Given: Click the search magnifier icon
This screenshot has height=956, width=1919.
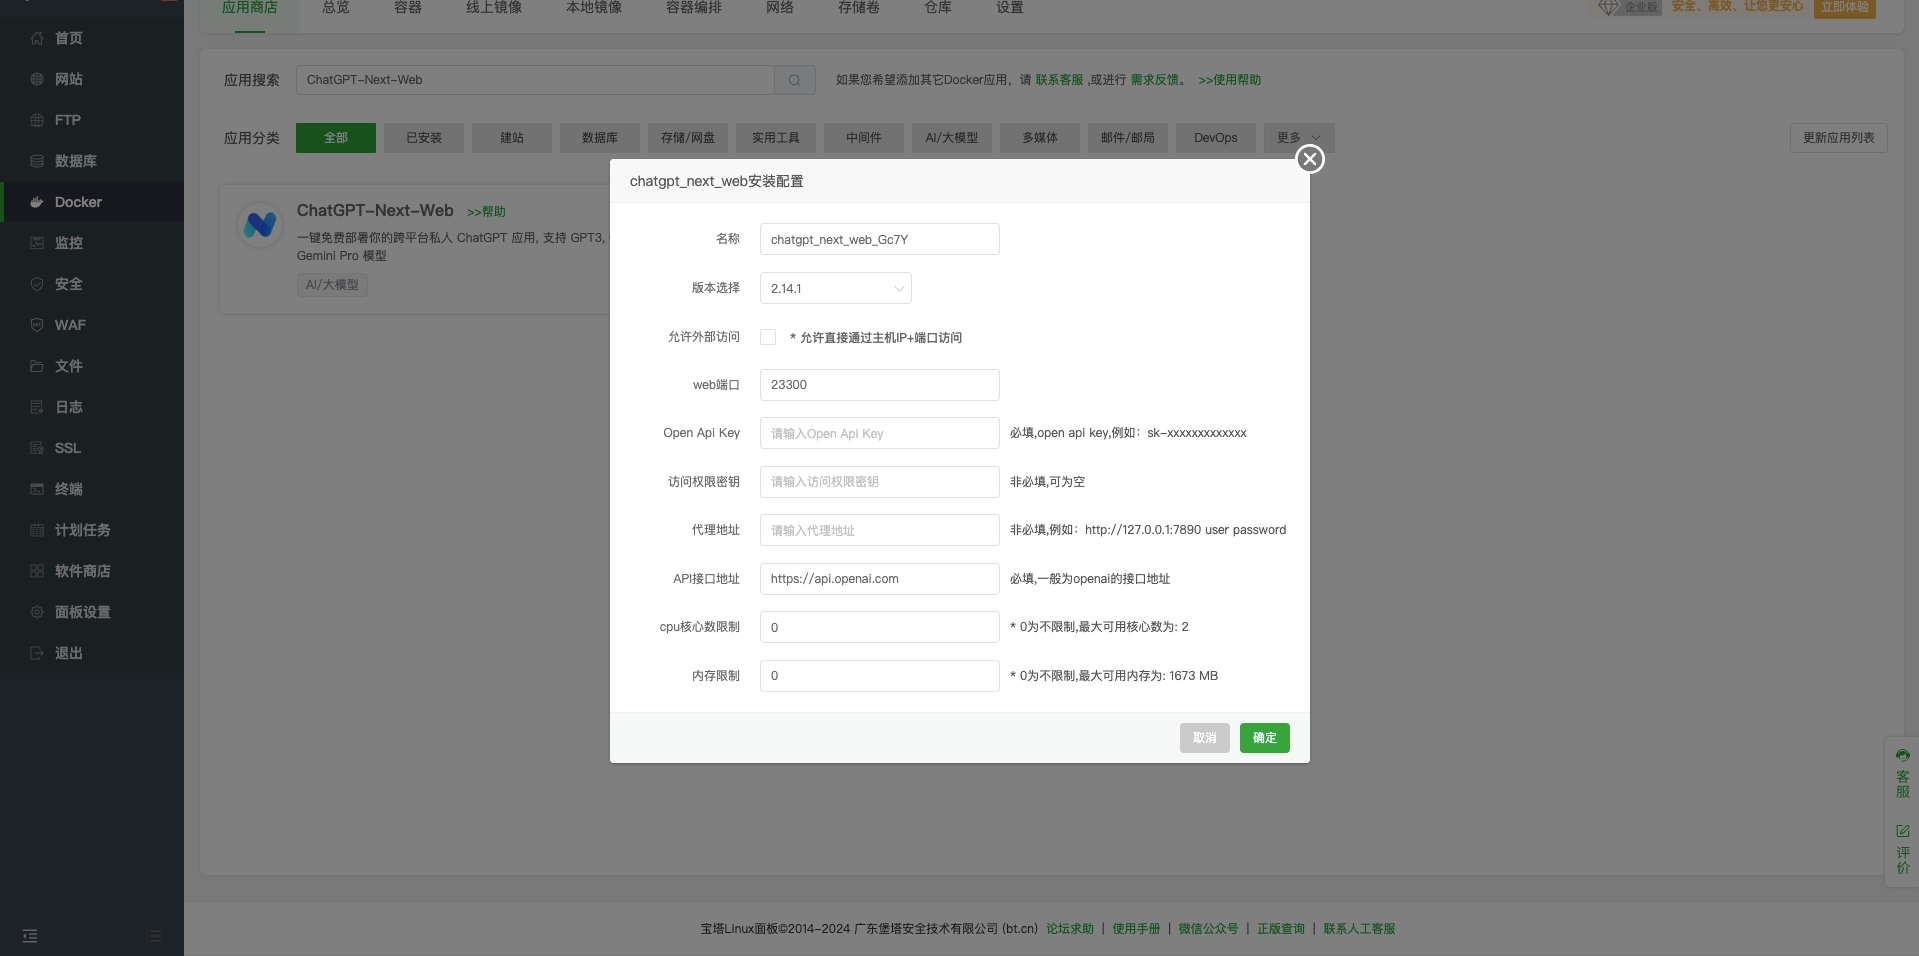Looking at the screenshot, I should 794,80.
